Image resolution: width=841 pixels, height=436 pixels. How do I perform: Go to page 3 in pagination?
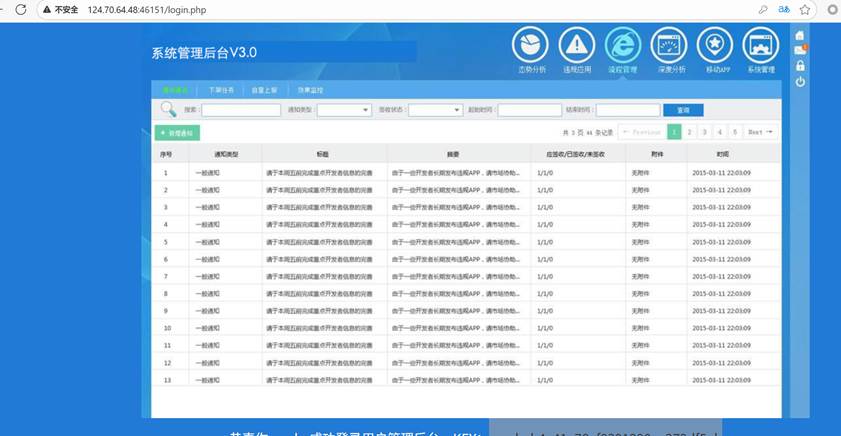click(x=705, y=132)
